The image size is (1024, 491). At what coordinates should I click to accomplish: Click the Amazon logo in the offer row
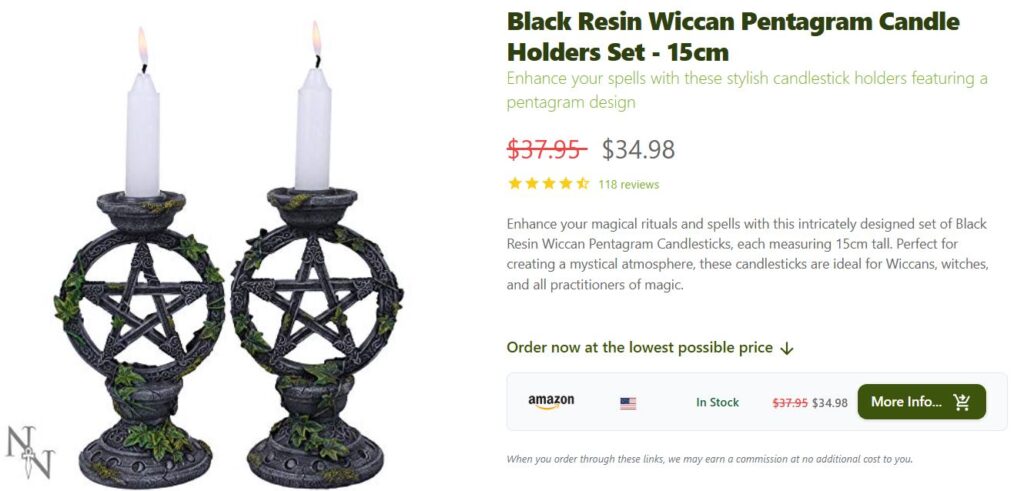pyautogui.click(x=551, y=402)
